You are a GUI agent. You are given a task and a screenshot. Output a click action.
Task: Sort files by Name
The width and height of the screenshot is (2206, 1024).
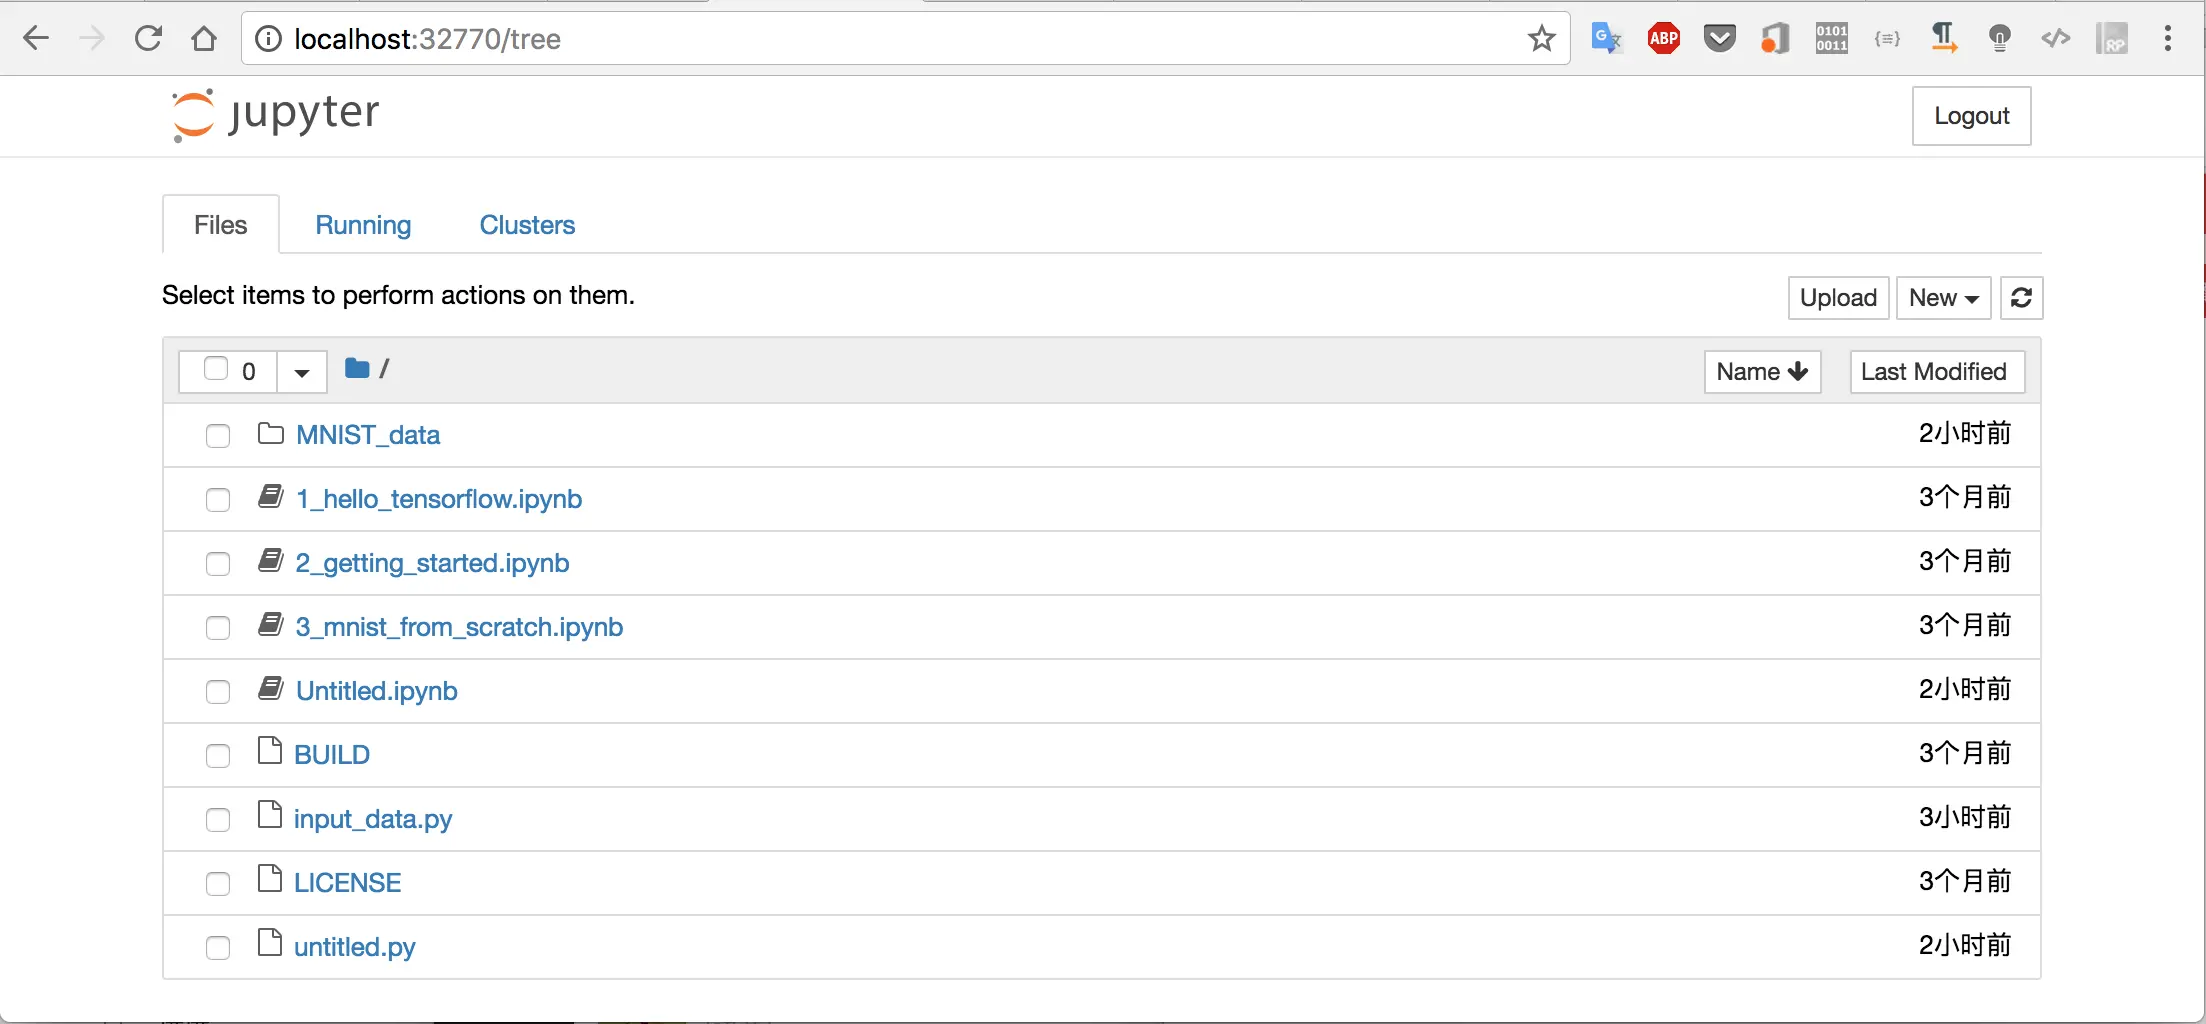point(1761,372)
